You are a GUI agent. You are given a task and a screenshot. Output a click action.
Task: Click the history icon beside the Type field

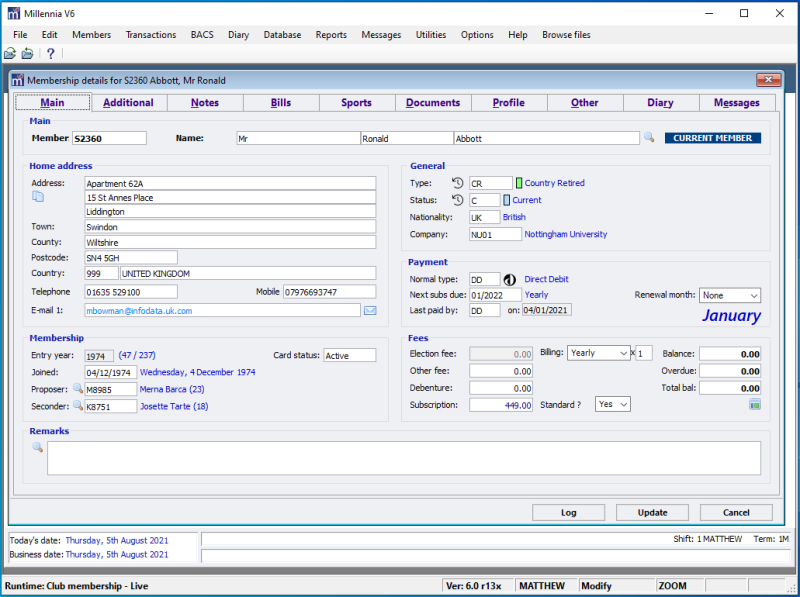[x=459, y=183]
